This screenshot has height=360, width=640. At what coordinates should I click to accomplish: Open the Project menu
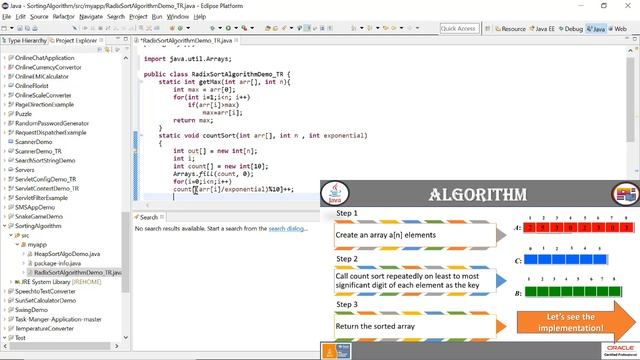[x=138, y=17]
